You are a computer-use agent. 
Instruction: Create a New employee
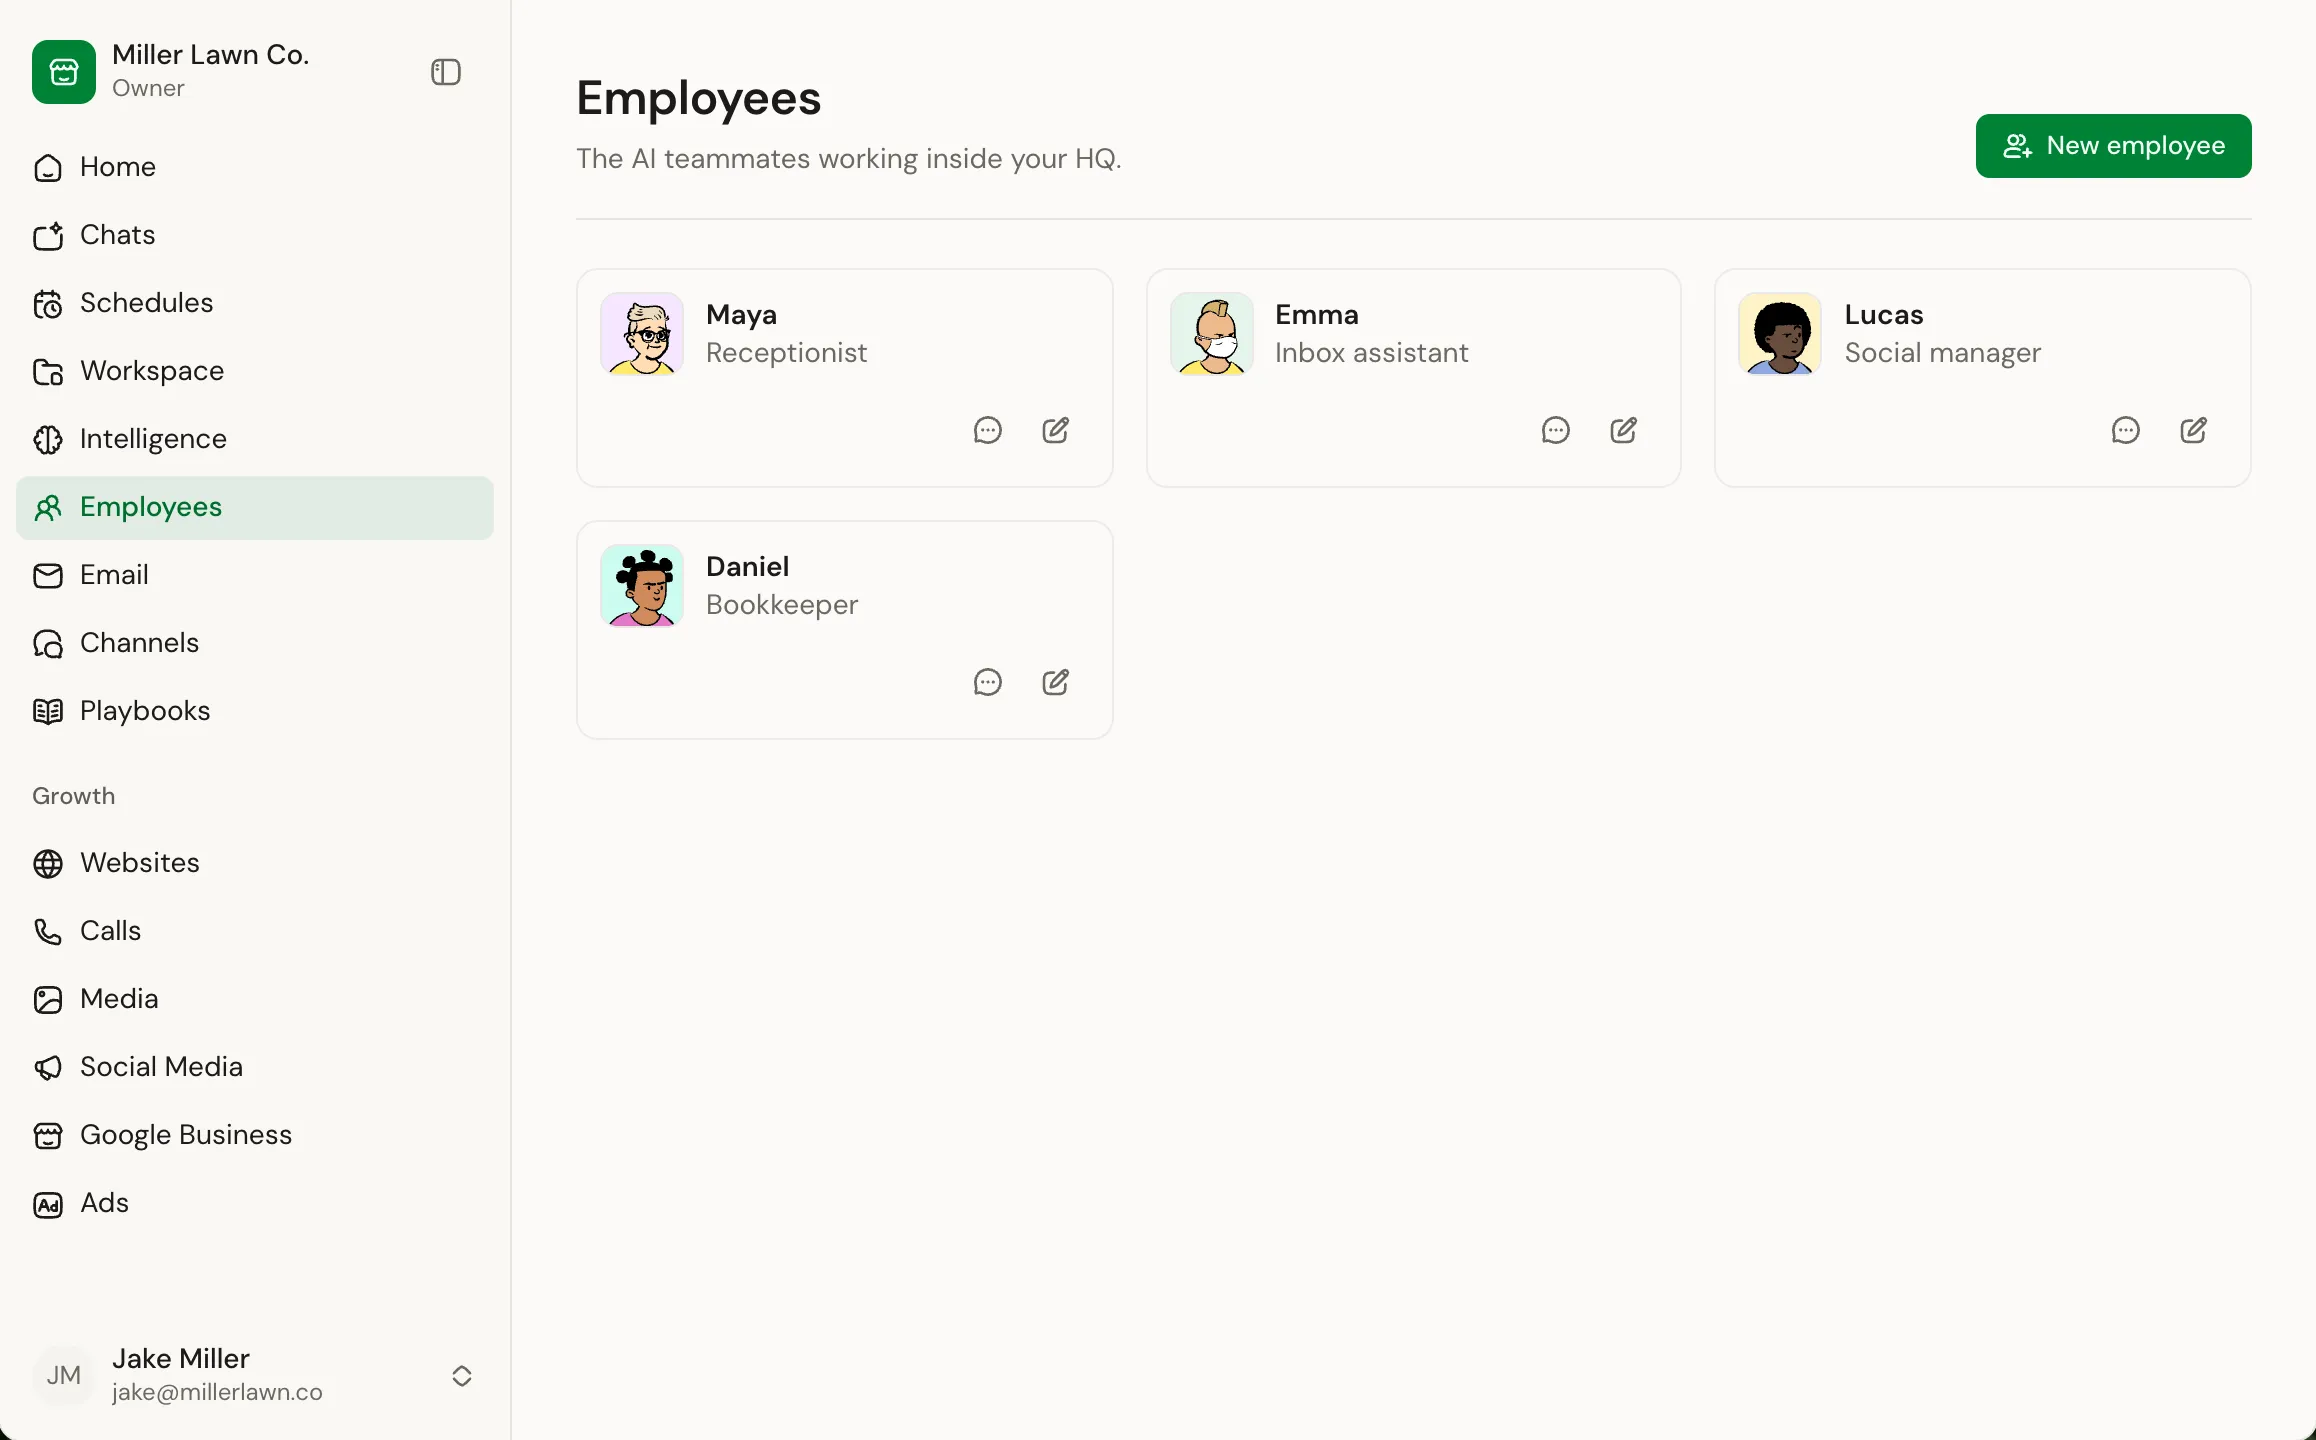tap(2113, 146)
